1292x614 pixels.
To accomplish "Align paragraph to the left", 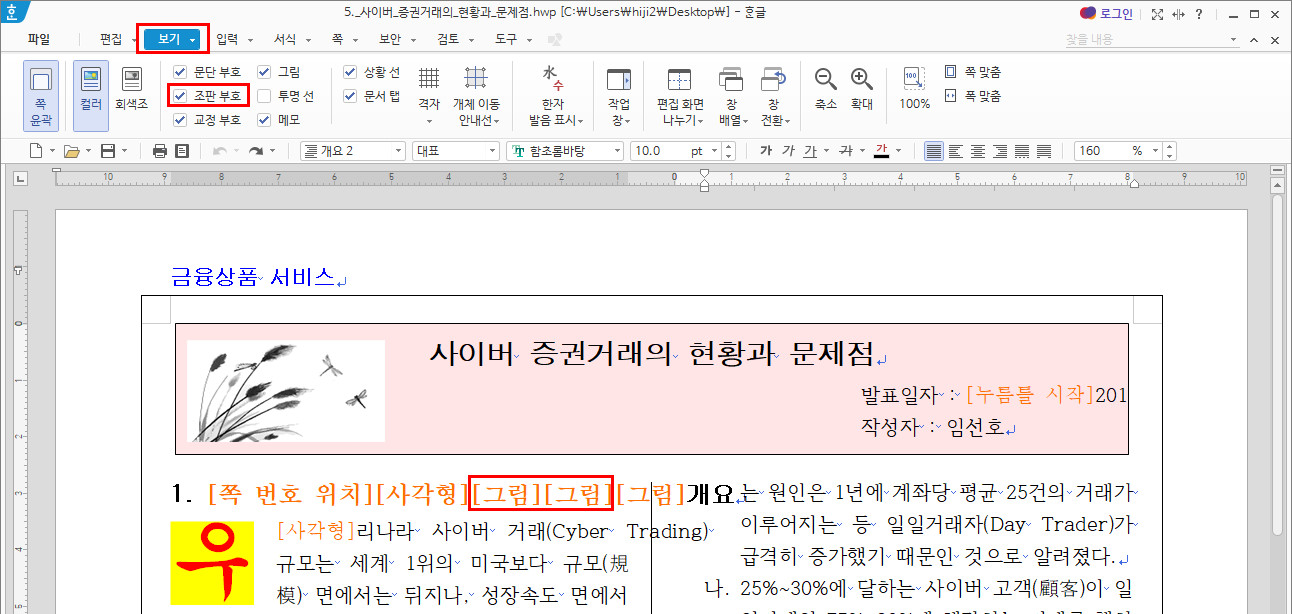I will pos(956,151).
